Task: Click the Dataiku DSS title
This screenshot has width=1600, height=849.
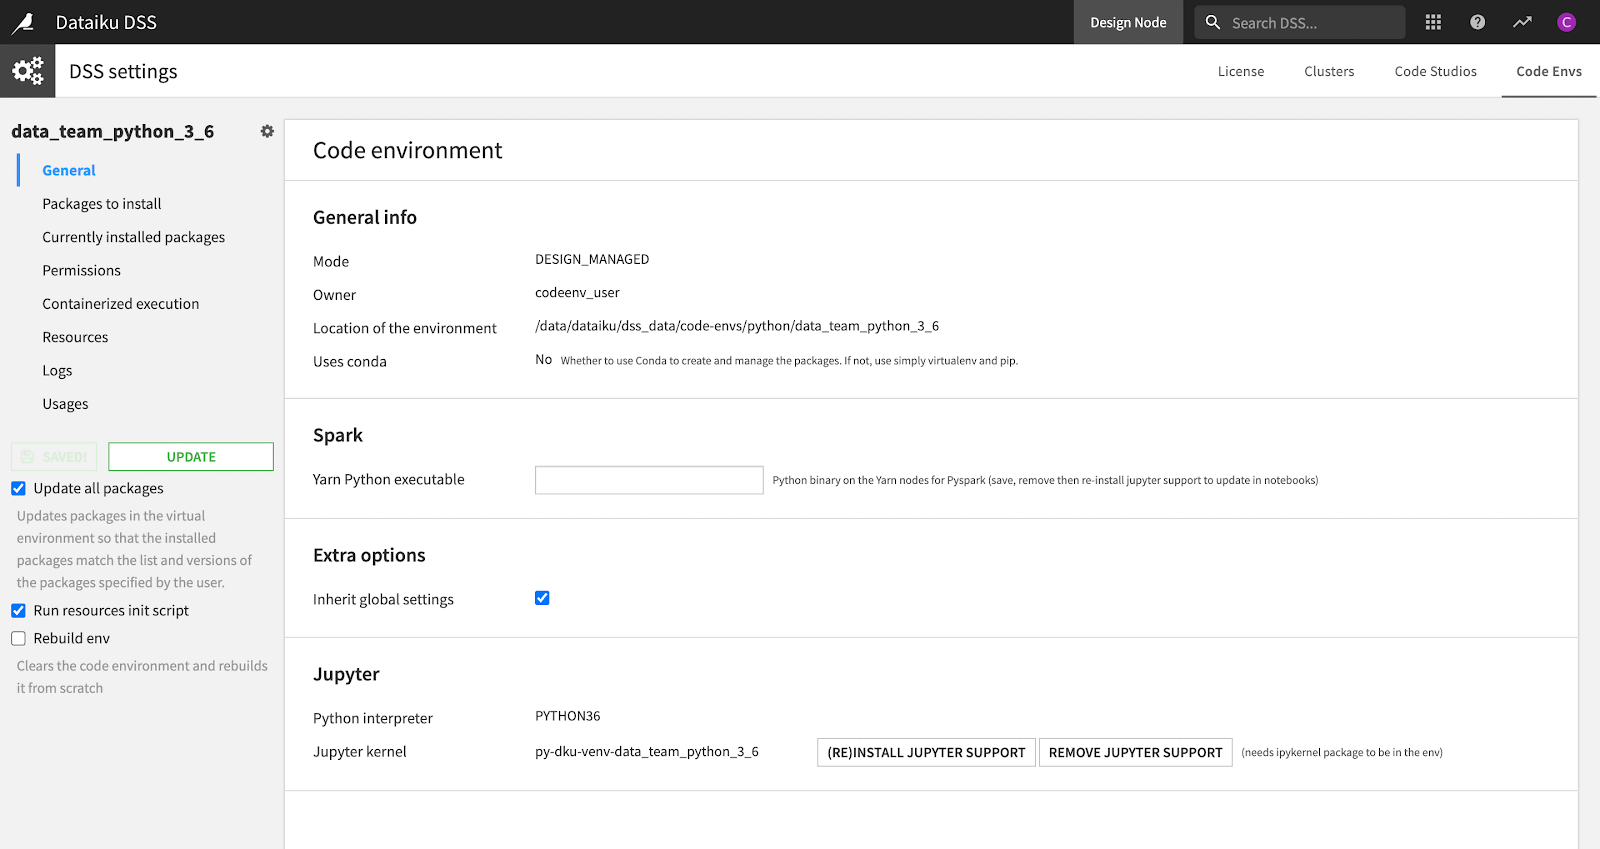Action: (x=106, y=22)
